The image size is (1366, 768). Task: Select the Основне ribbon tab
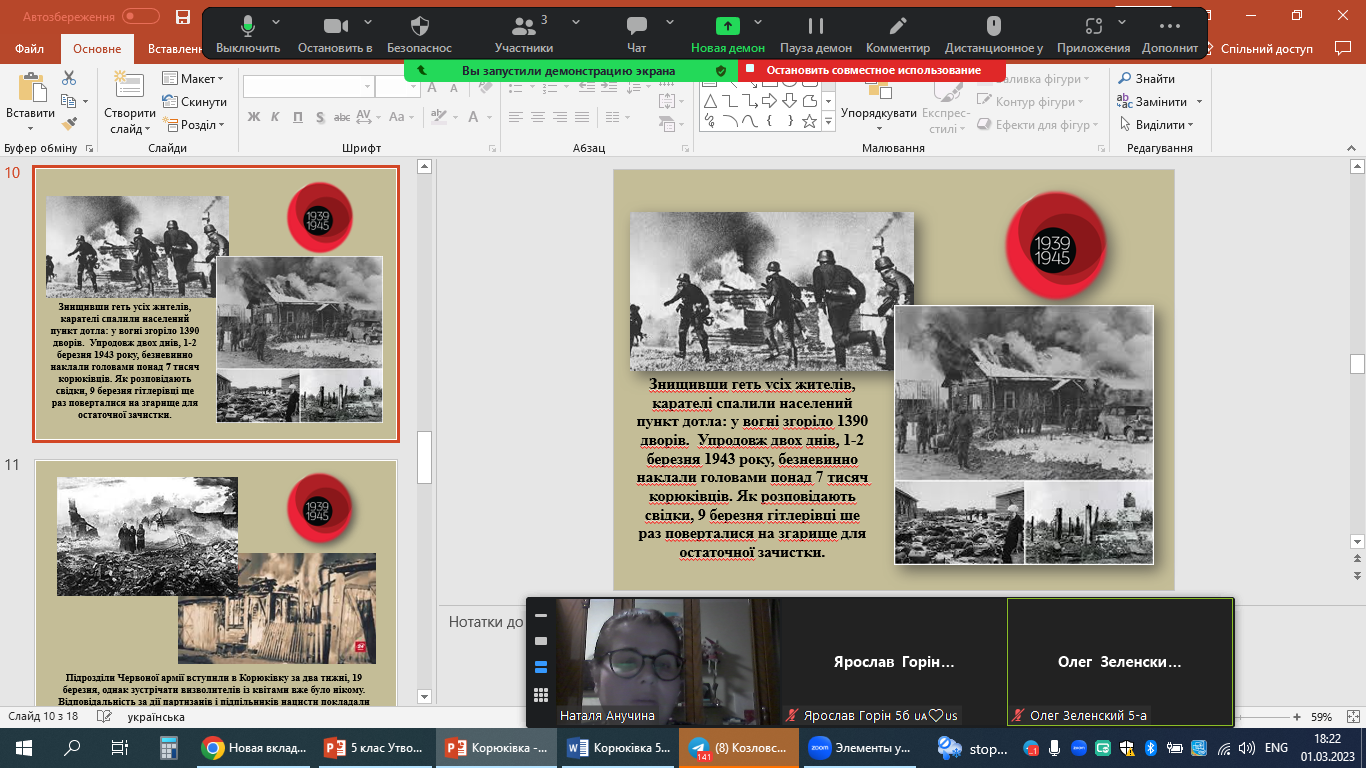click(x=97, y=48)
